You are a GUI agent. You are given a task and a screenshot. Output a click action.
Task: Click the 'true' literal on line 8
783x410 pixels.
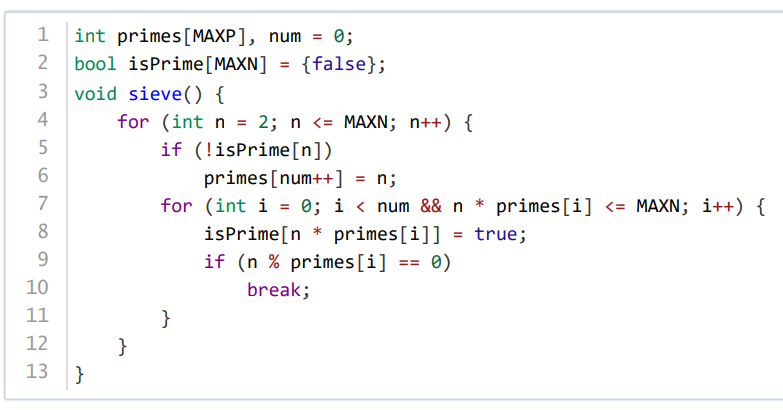pos(495,234)
